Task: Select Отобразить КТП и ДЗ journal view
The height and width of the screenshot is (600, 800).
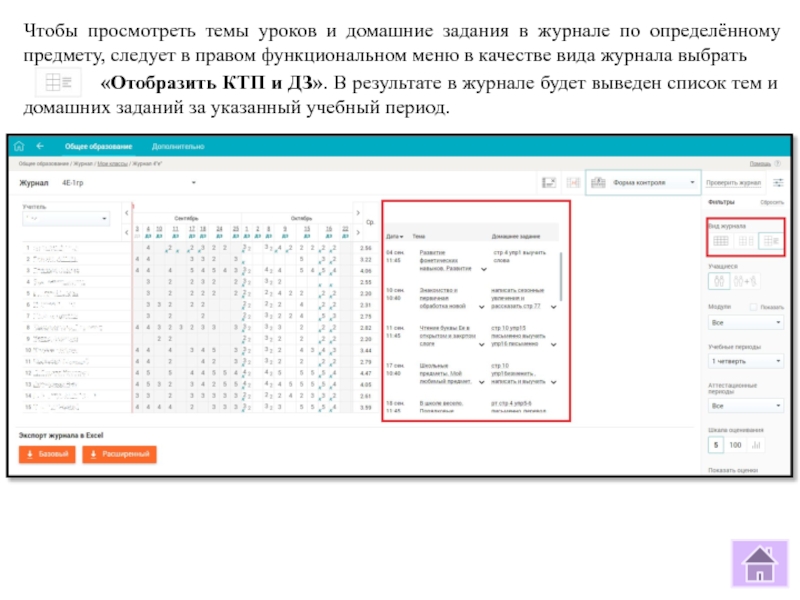Action: click(x=771, y=241)
